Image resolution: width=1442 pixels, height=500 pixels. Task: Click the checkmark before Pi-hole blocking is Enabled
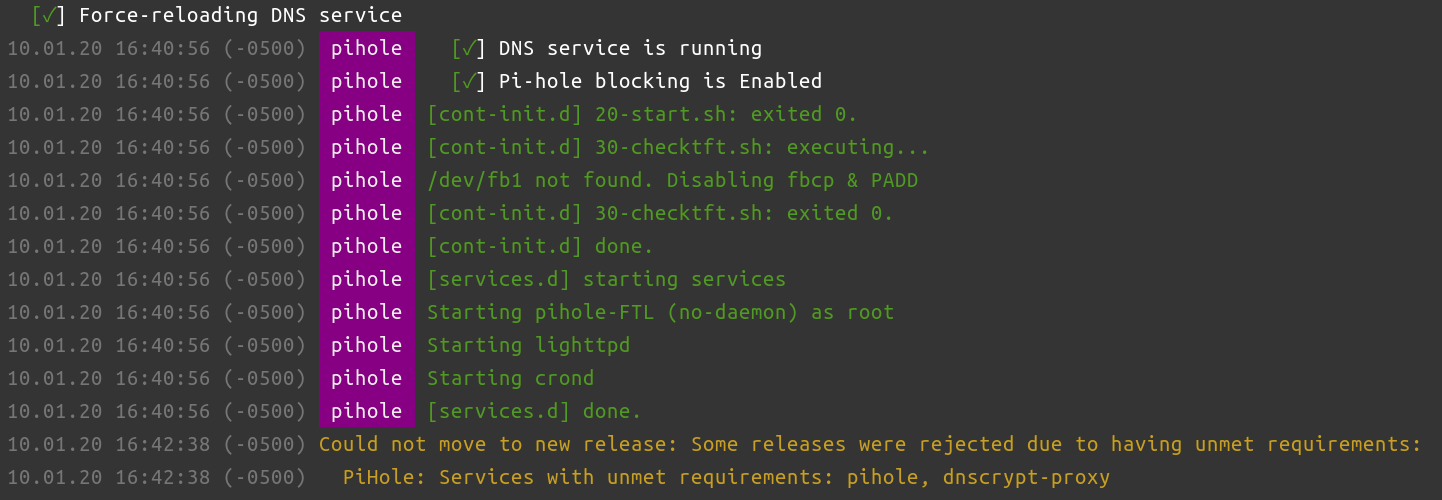468,82
